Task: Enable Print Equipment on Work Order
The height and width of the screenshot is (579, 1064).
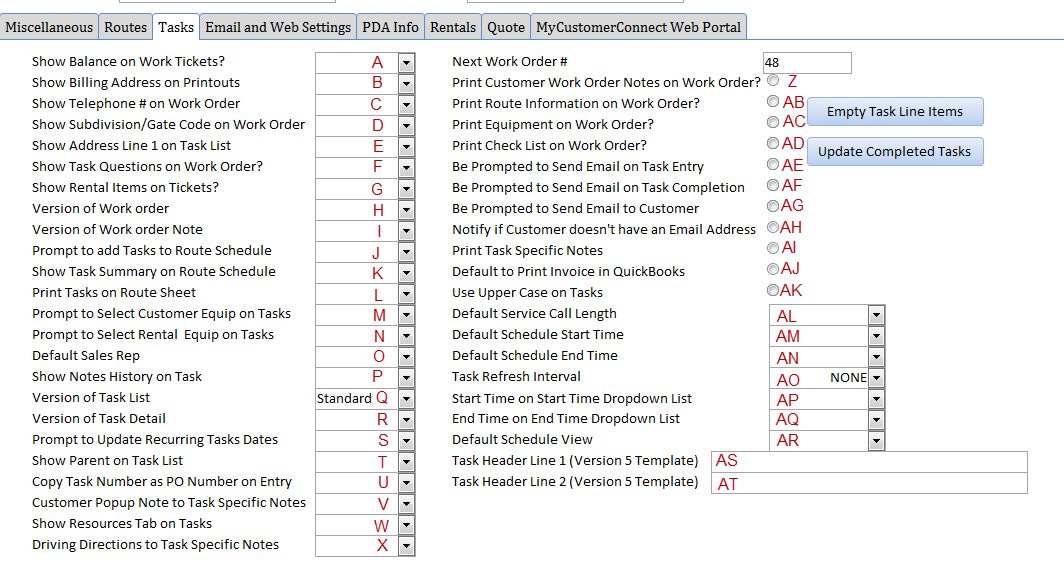Action: point(773,122)
